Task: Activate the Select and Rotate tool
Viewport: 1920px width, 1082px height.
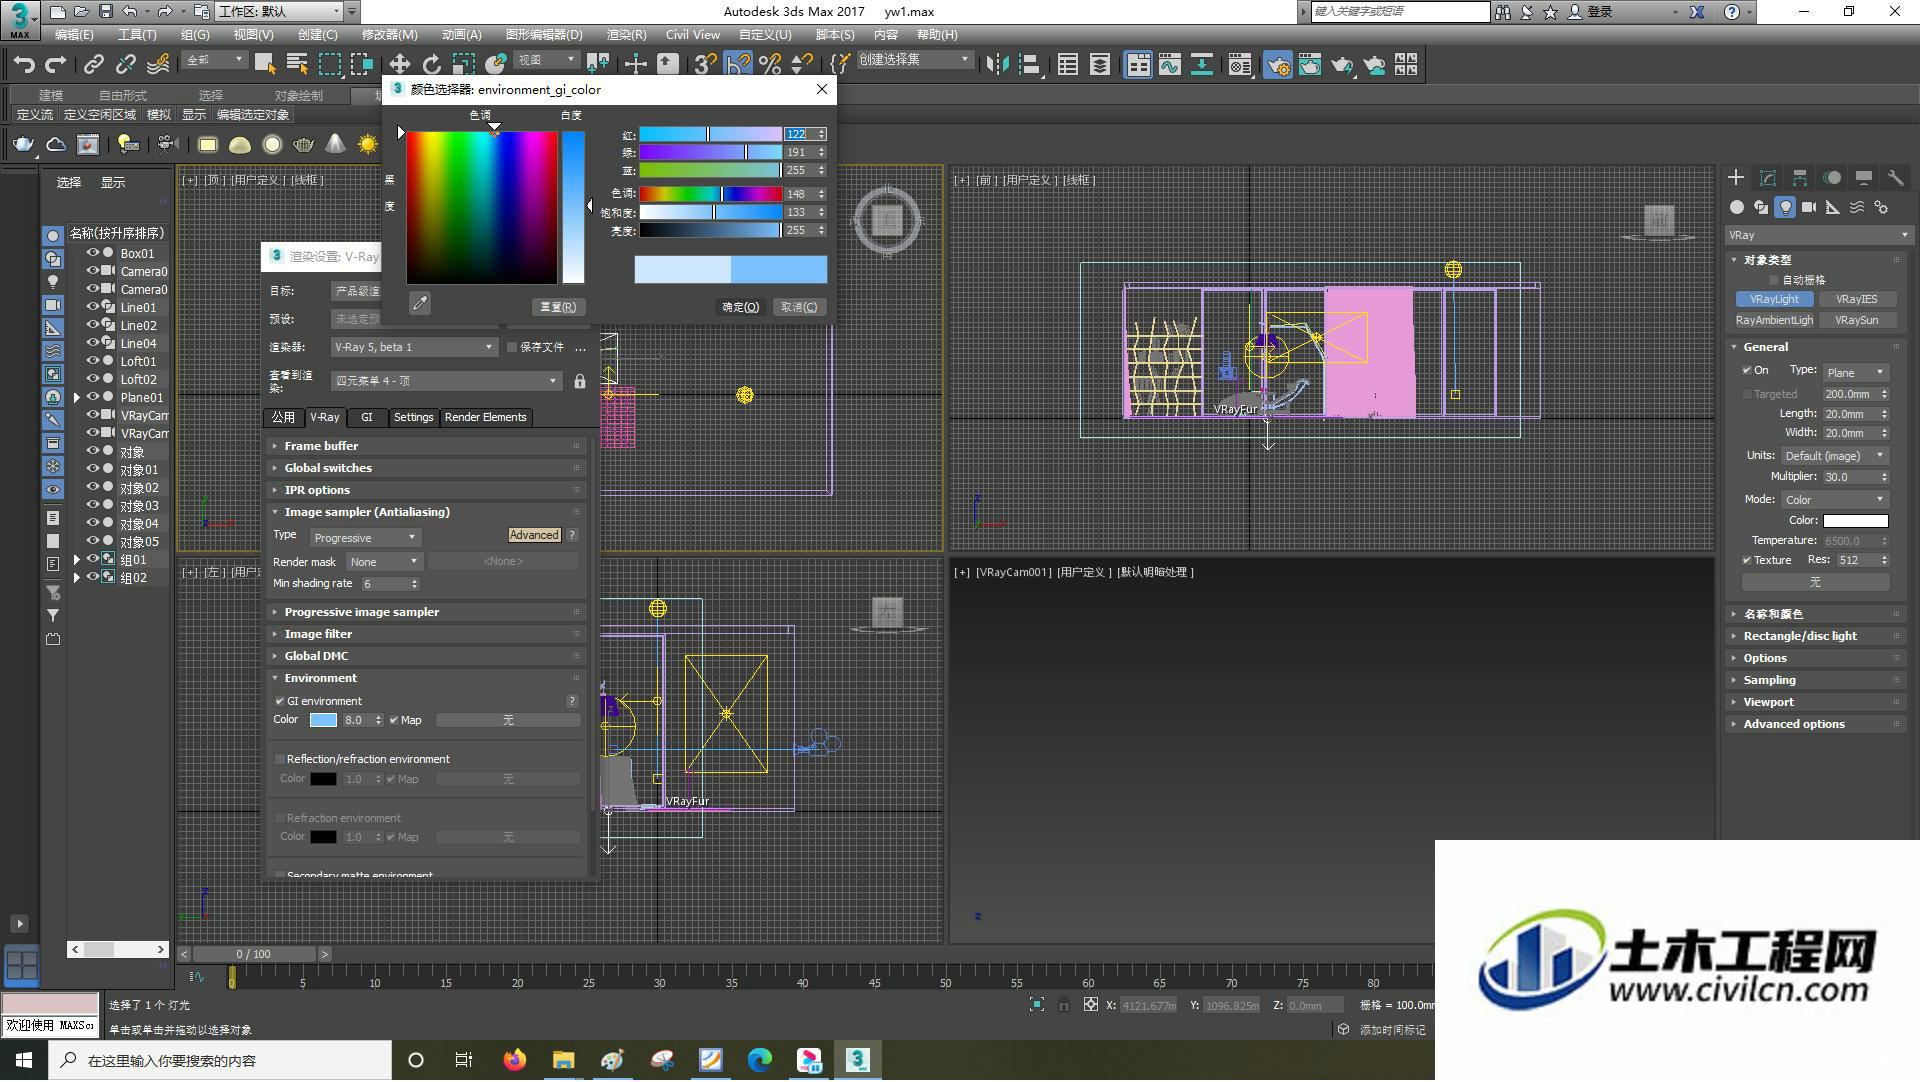Action: (431, 65)
